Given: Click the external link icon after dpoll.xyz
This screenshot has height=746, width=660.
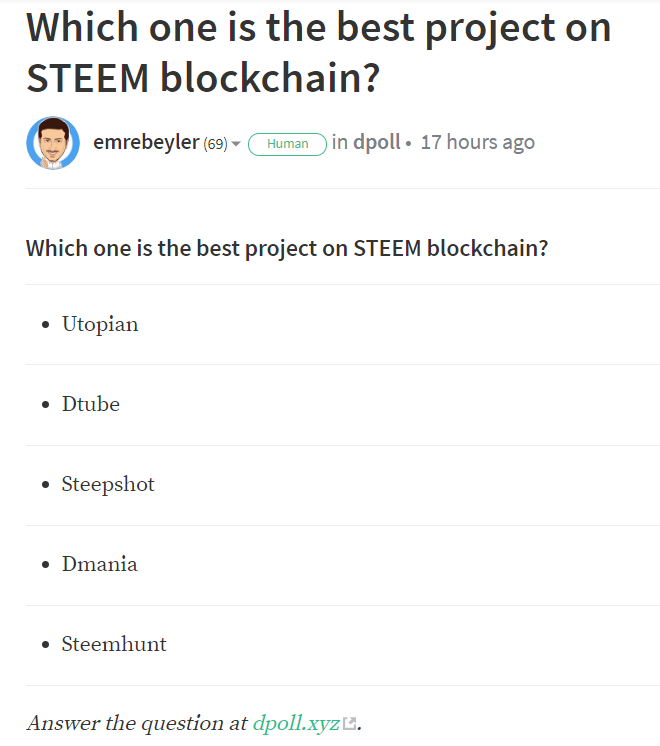Looking at the screenshot, I should tap(349, 724).
